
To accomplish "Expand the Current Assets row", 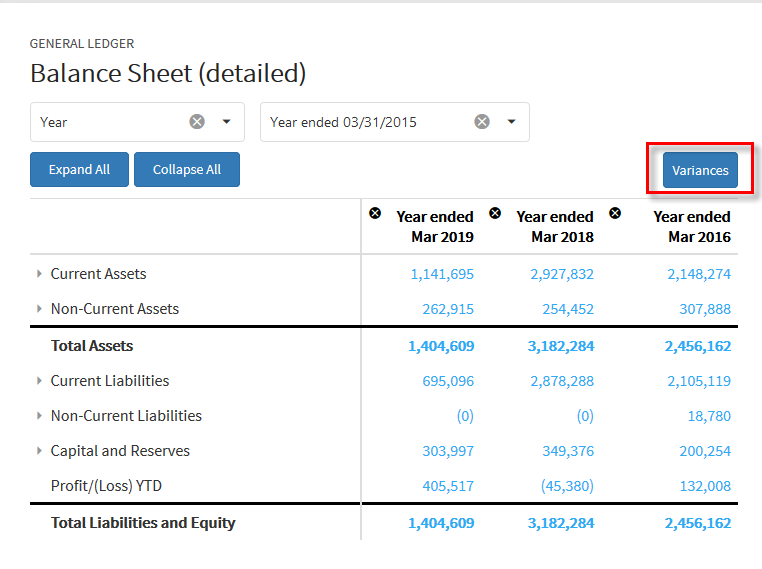I will click(x=39, y=274).
